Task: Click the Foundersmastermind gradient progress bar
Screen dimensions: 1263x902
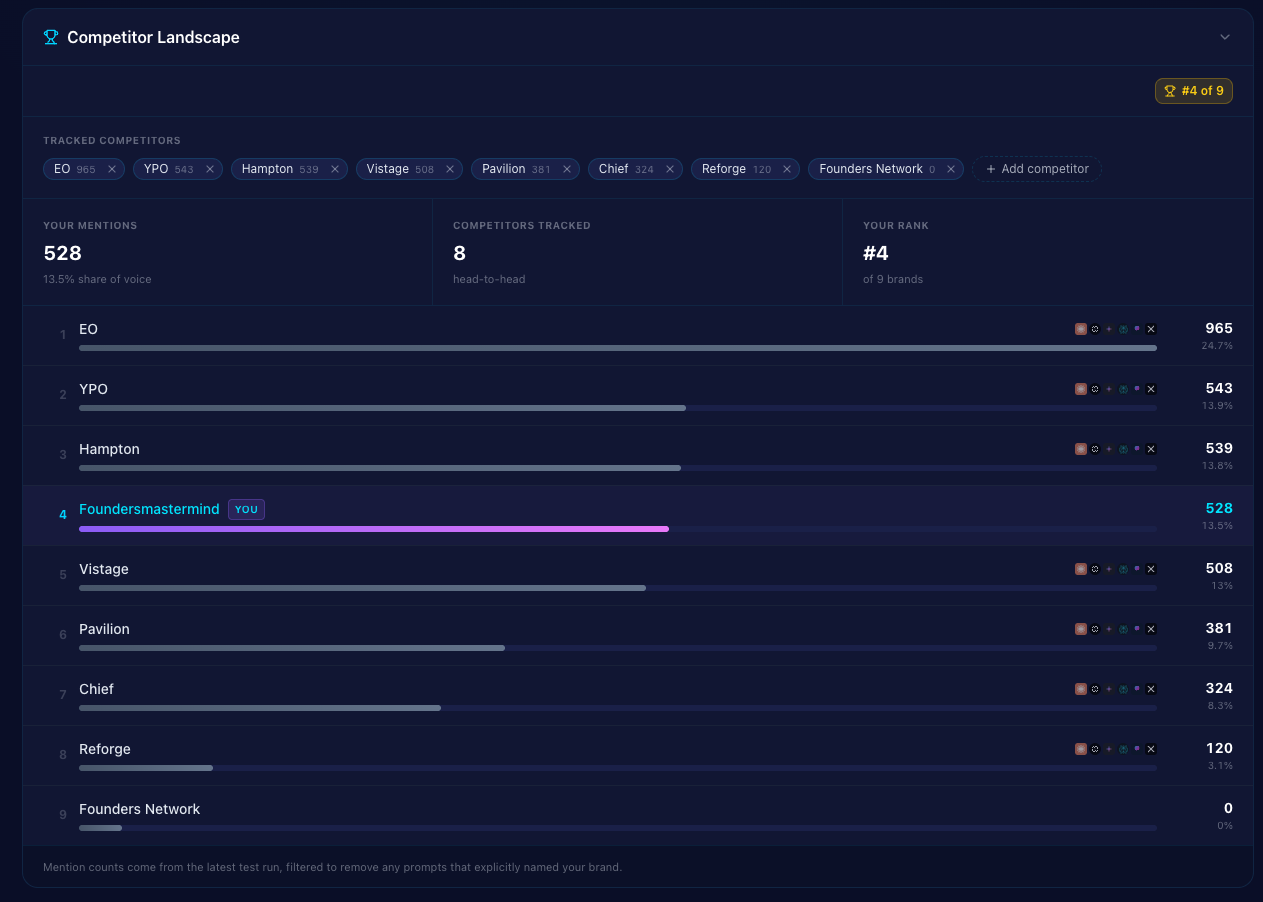Action: 374,528
